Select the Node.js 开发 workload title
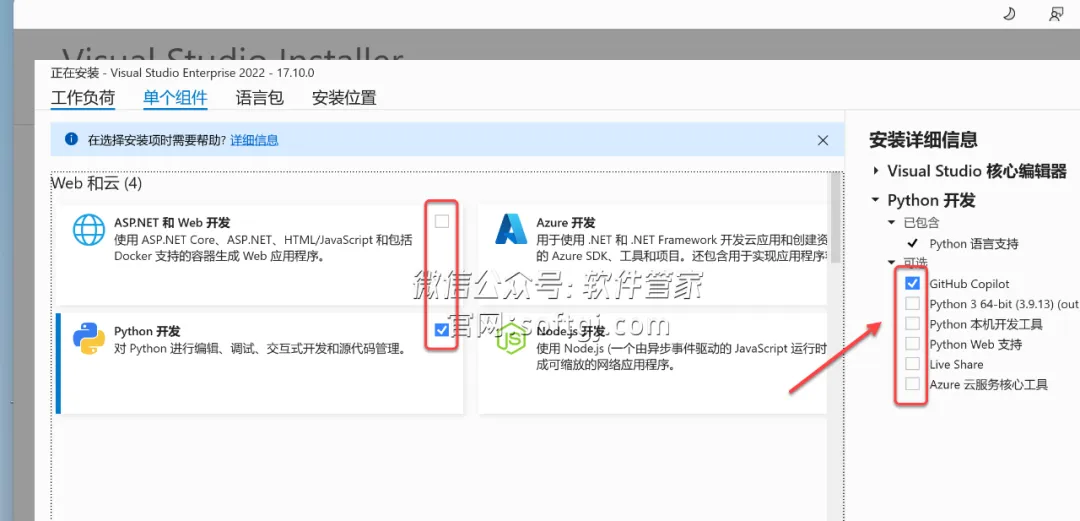The width and height of the screenshot is (1080, 521). pos(570,331)
